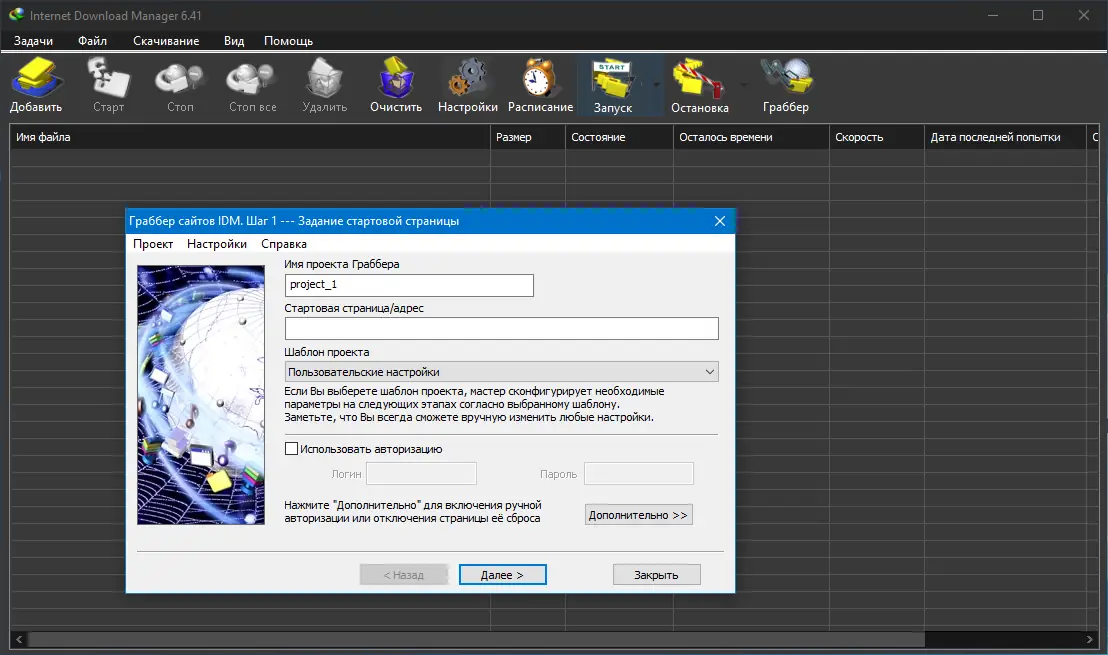
Task: Open the Помощь menu
Action: coord(288,41)
